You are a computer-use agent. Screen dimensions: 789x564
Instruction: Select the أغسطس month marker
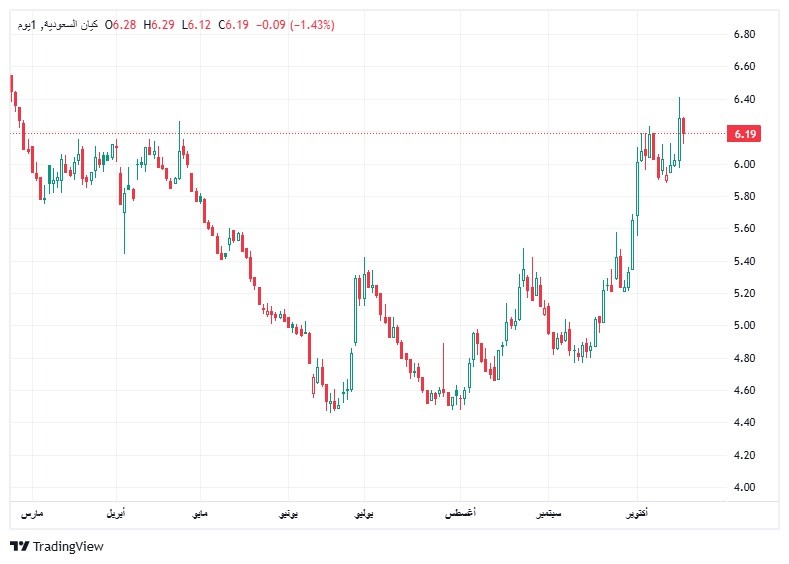pyautogui.click(x=460, y=513)
